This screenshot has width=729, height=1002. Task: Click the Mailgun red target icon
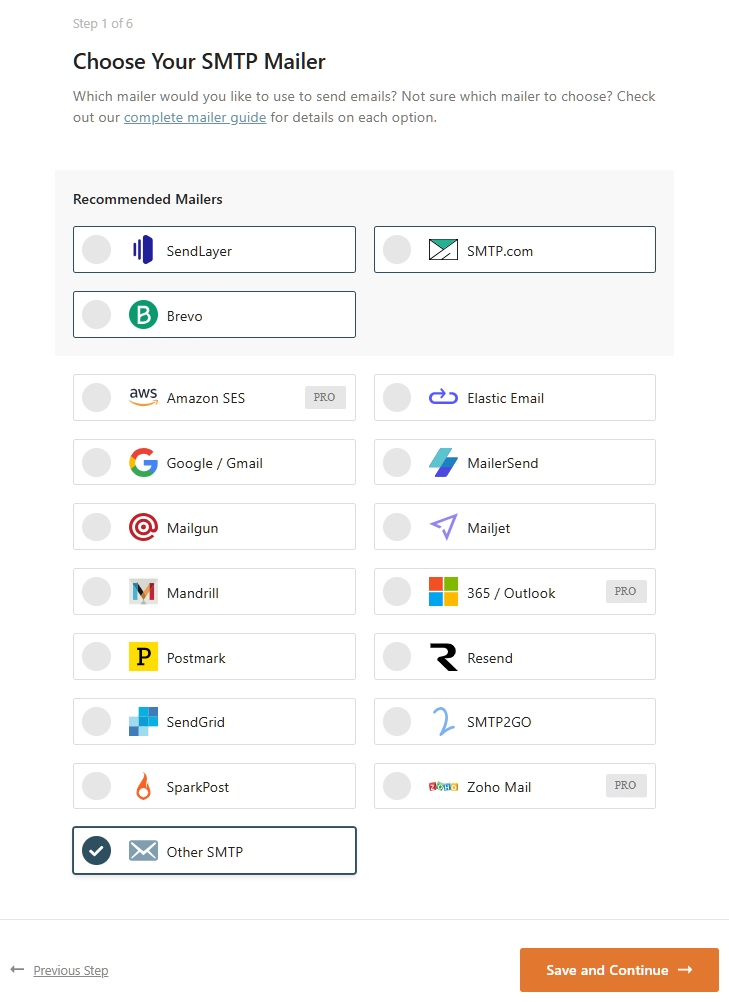[x=143, y=528]
